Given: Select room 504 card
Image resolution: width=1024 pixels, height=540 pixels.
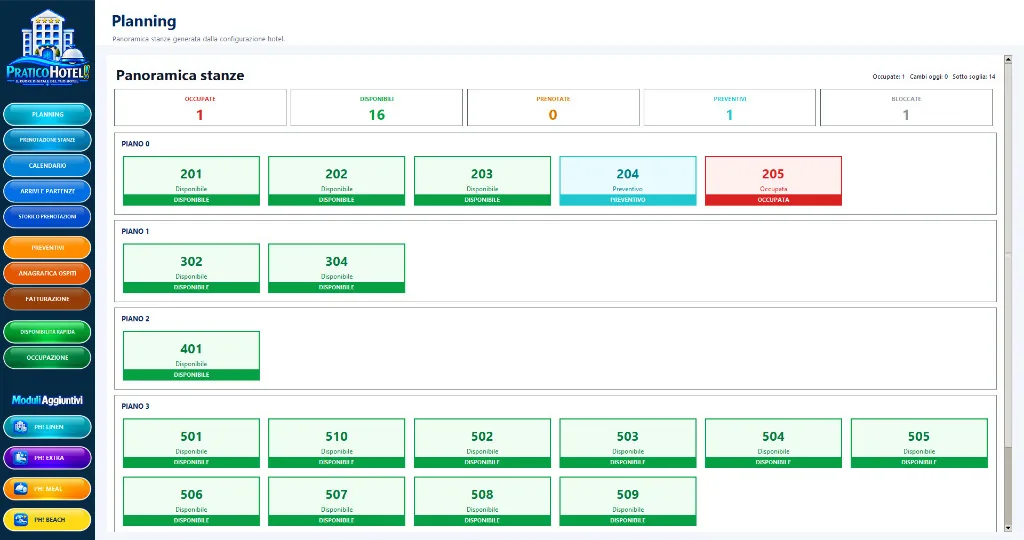Looking at the screenshot, I should coord(773,443).
